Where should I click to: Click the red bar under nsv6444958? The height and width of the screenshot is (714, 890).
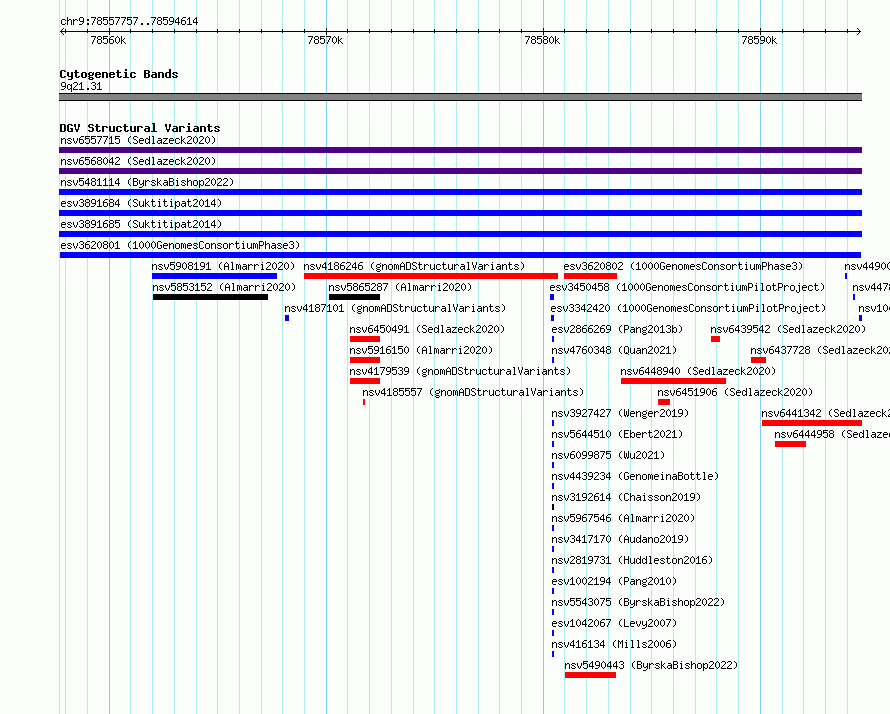[790, 444]
